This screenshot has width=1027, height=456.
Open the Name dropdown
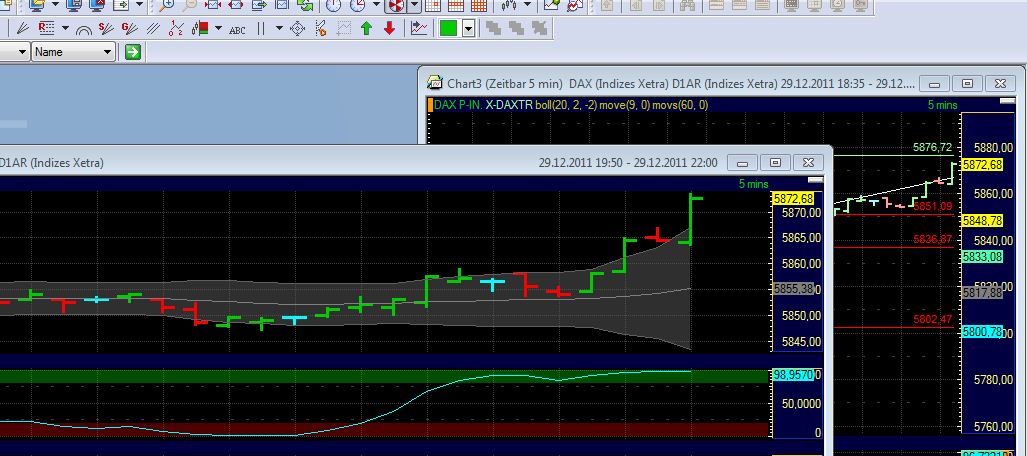pyautogui.click(x=74, y=51)
